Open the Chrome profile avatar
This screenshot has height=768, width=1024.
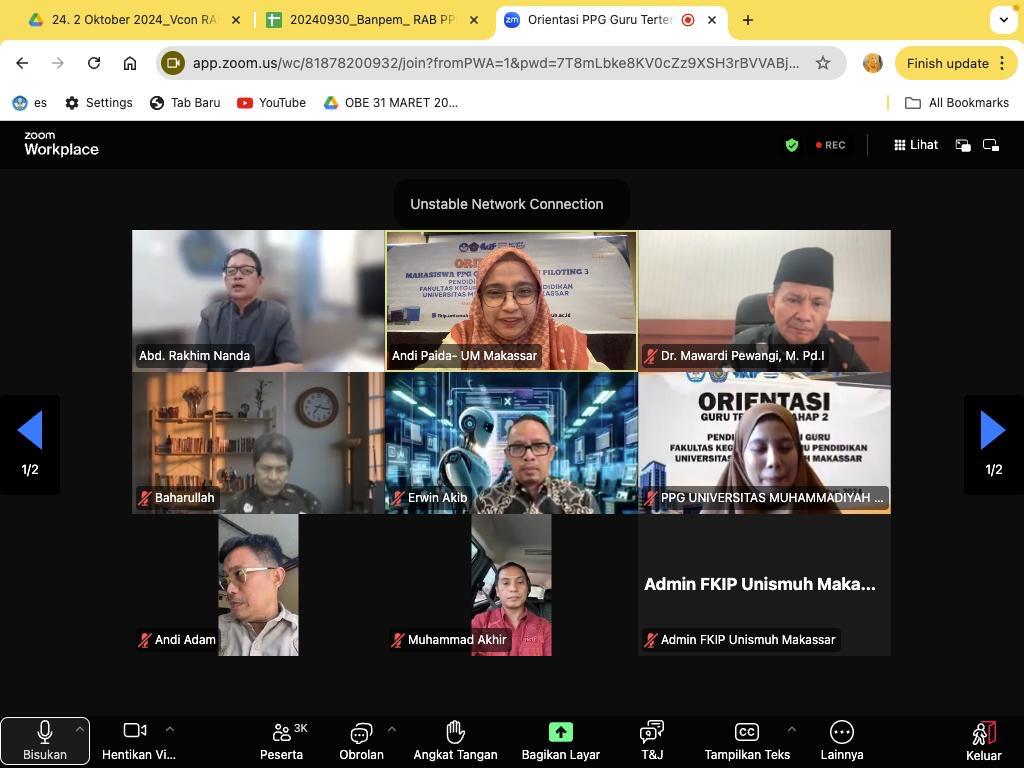[872, 63]
